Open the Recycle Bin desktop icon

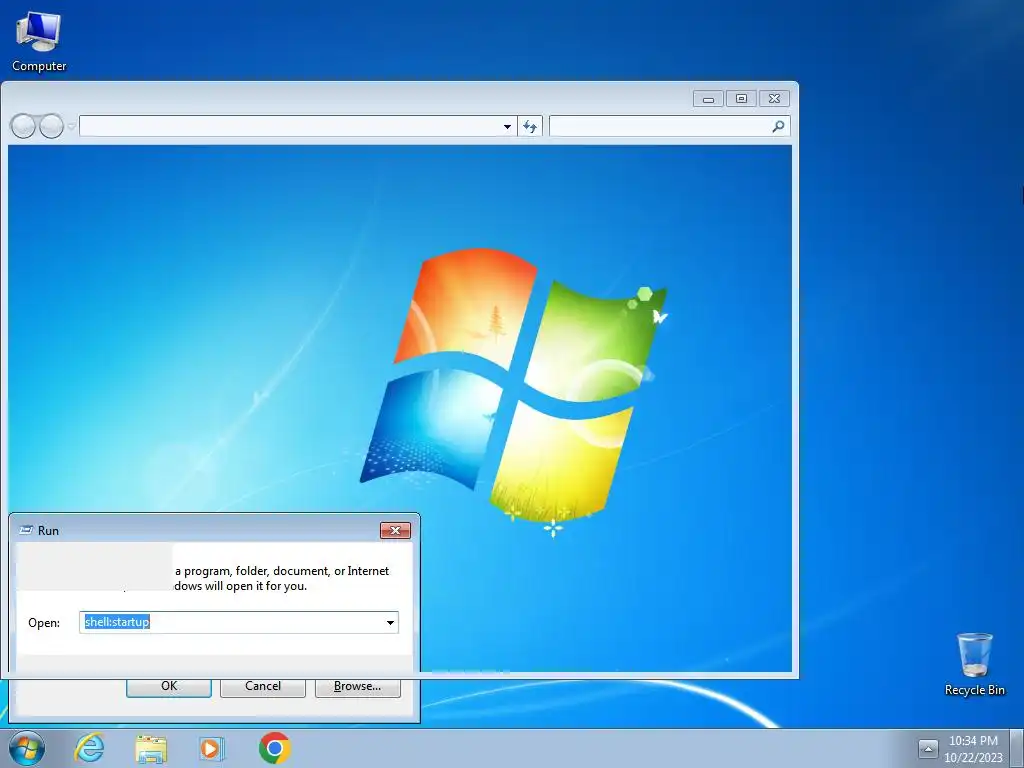tap(974, 664)
